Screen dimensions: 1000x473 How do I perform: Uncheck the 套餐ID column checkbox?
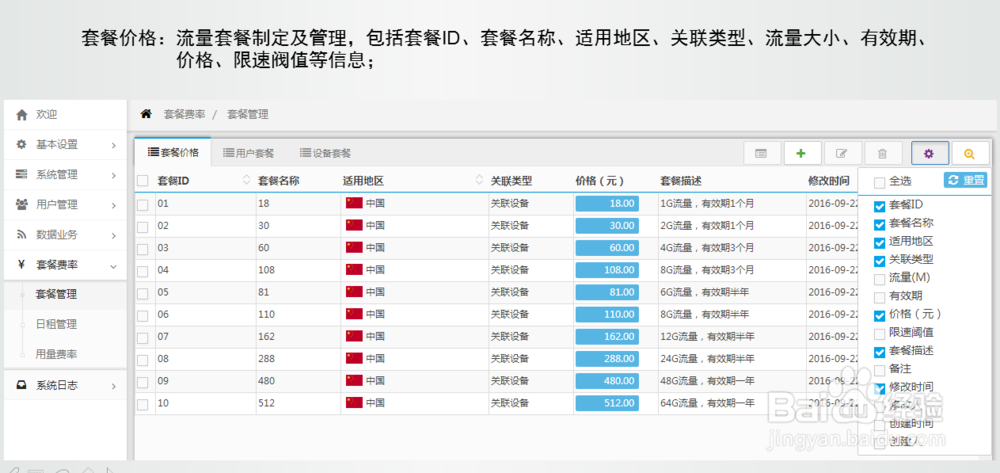[x=879, y=206]
